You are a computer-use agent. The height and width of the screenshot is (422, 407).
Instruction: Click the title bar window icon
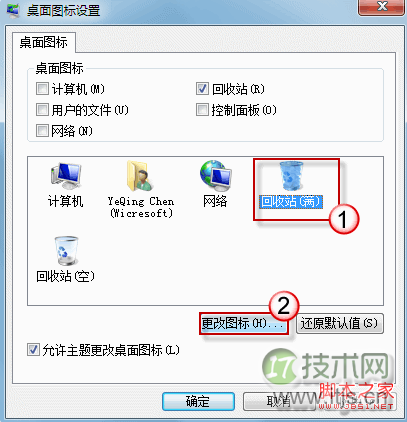point(13,9)
